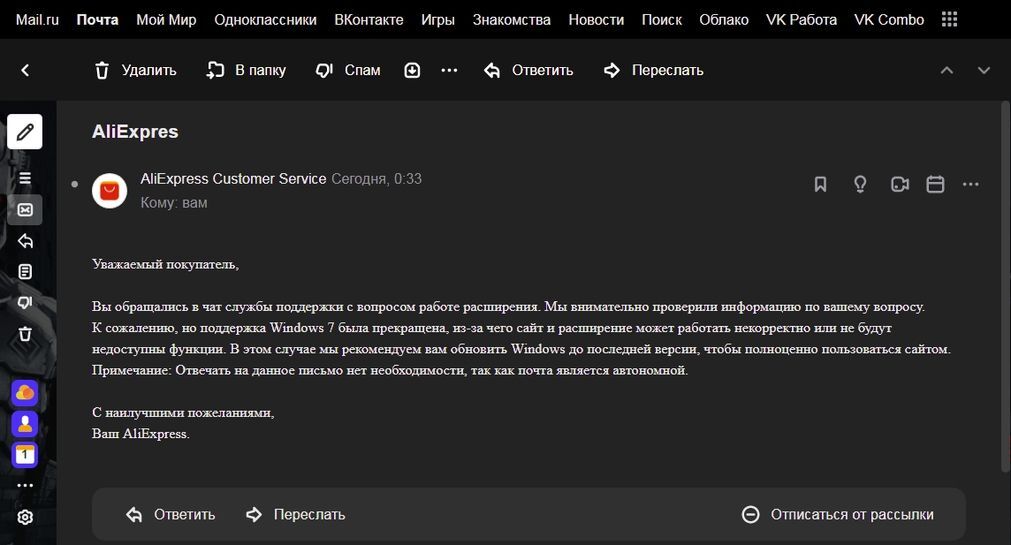This screenshot has width=1011, height=545.
Task: Create calendar event from this email
Action: [x=935, y=185]
